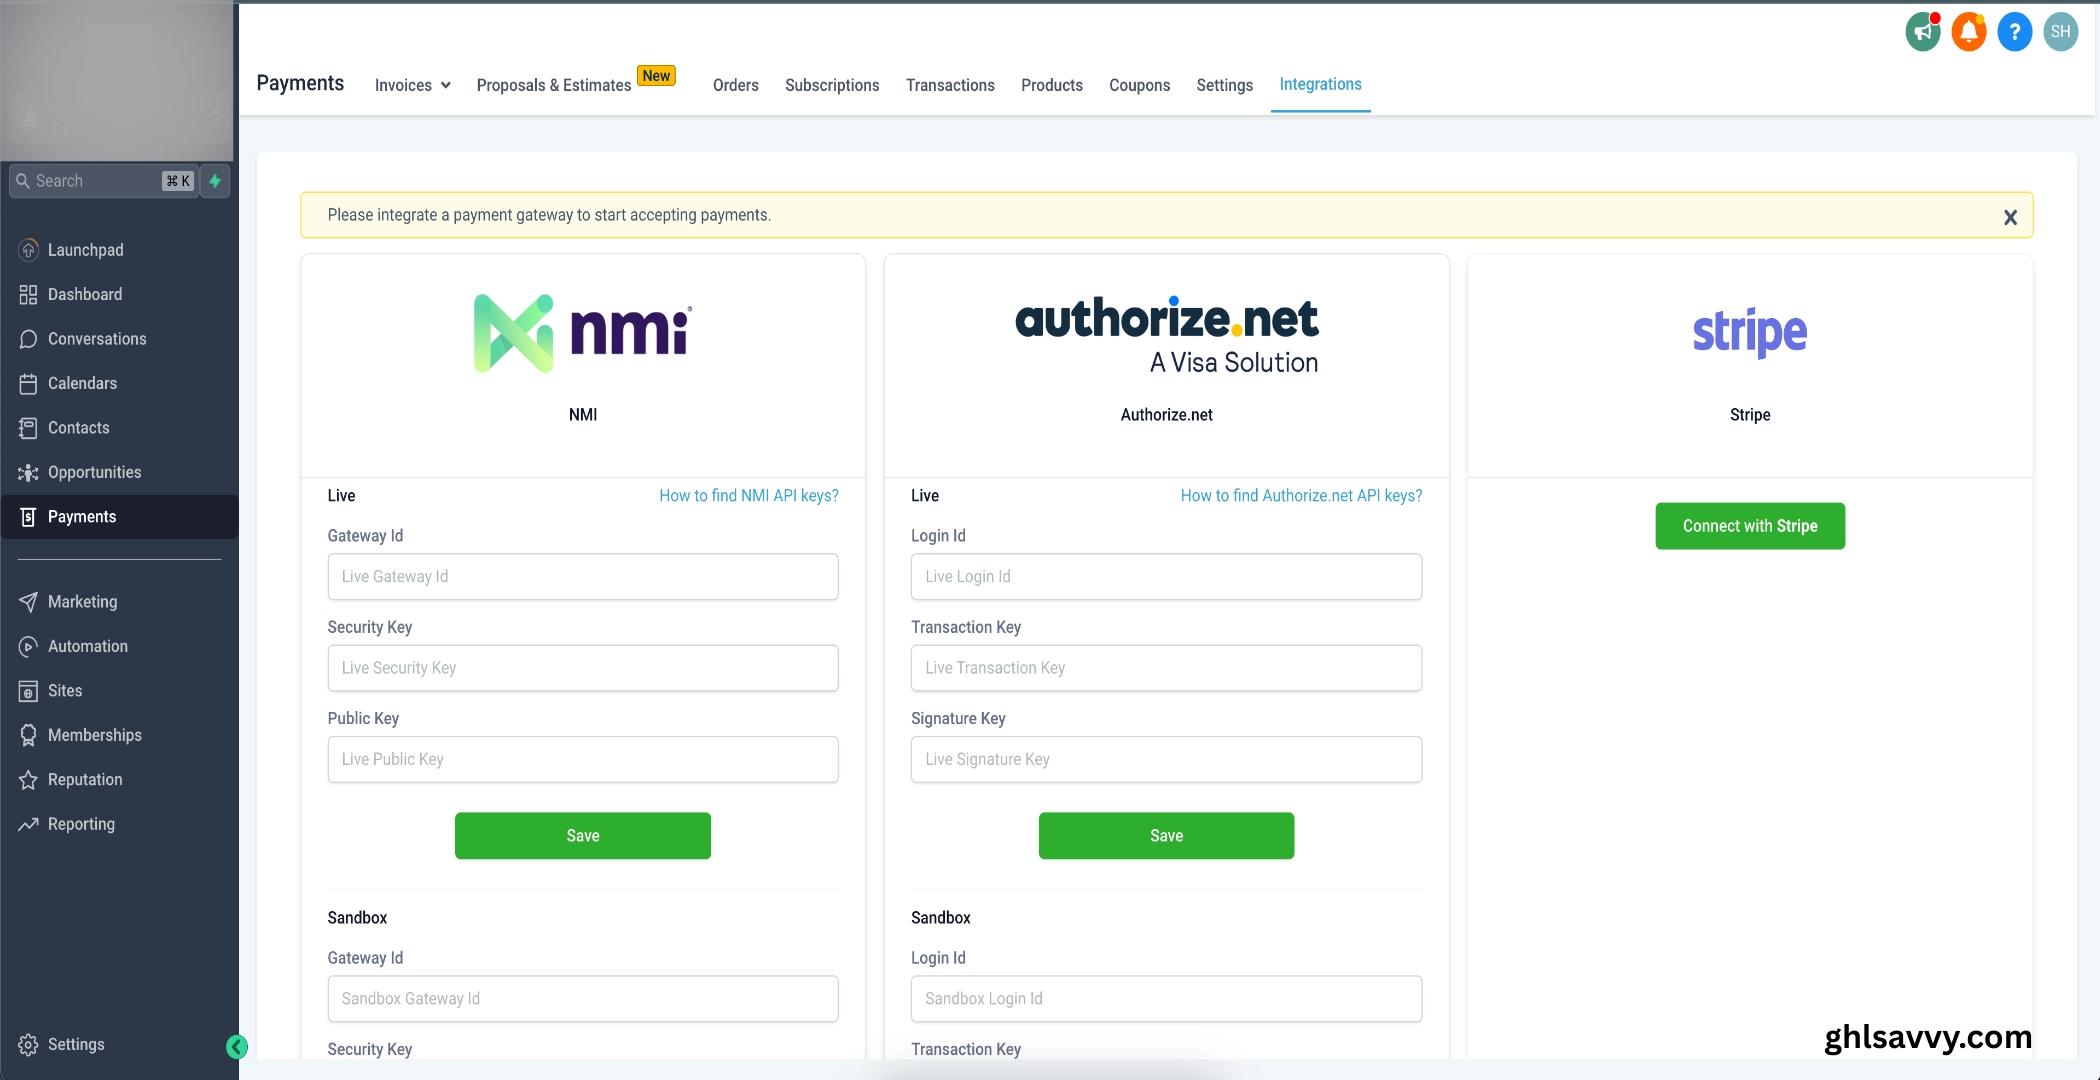Viewport: 2100px width, 1080px height.
Task: Open Settings gear in the sidebar
Action: (62, 1044)
